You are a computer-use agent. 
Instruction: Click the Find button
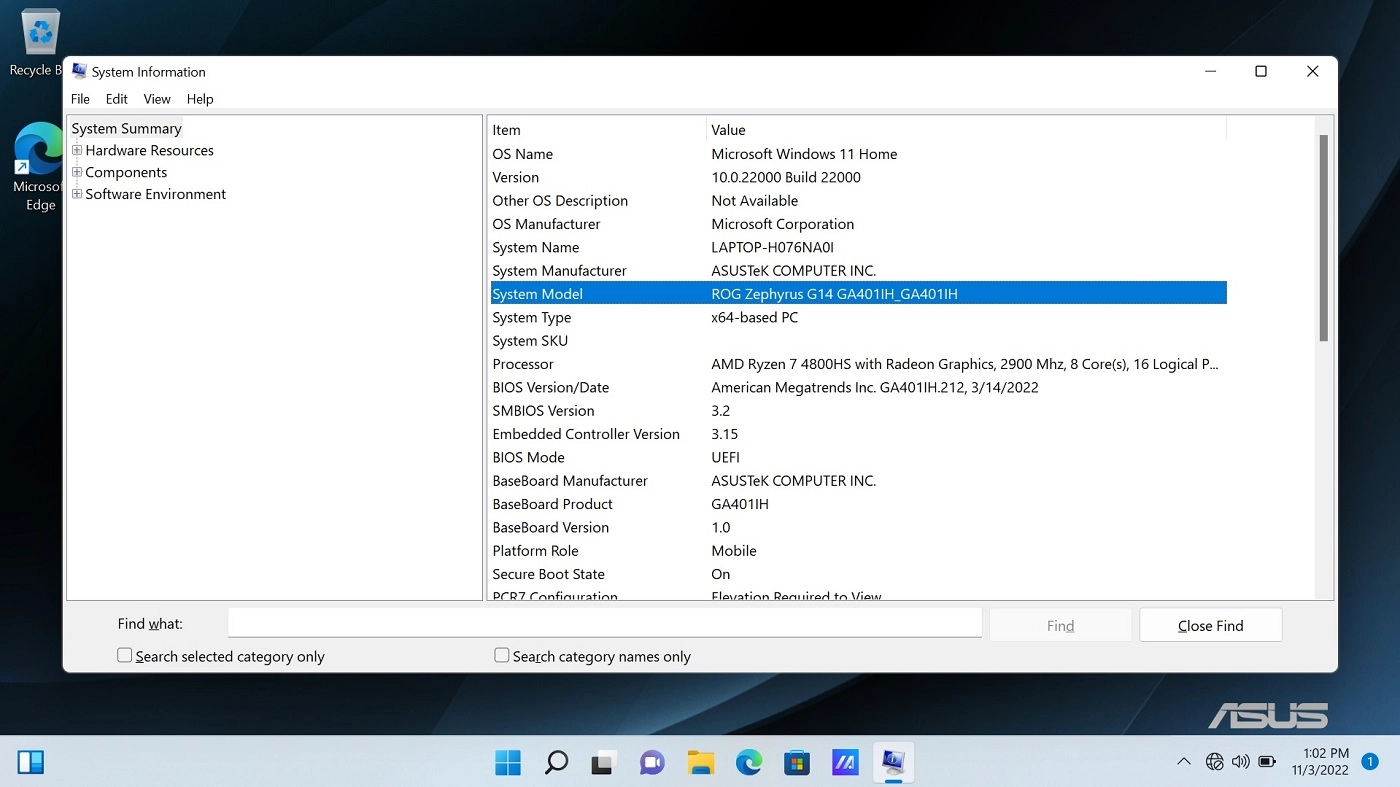(x=1060, y=625)
